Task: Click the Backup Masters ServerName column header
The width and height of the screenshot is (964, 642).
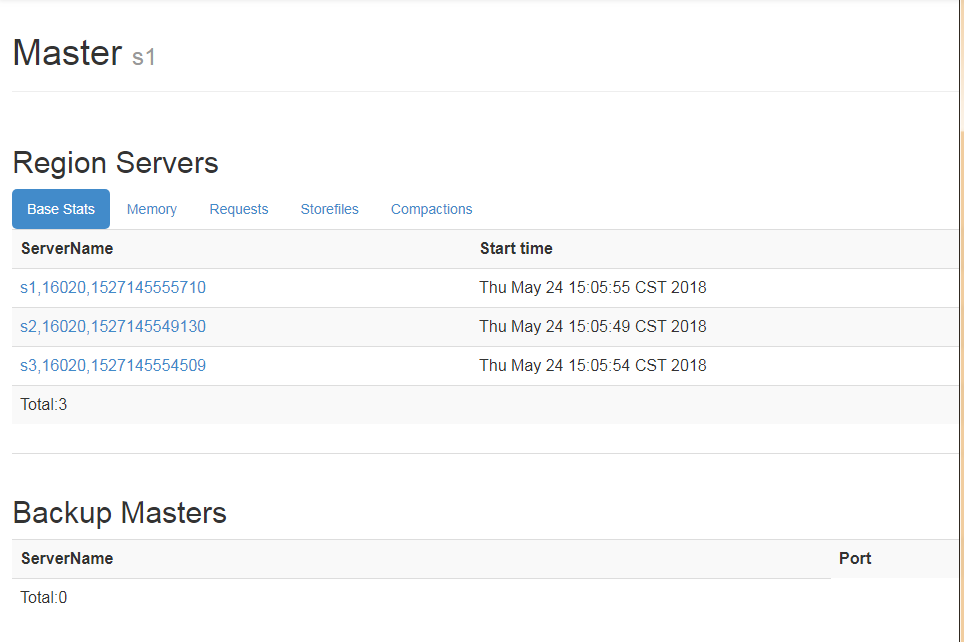Action: (x=67, y=558)
